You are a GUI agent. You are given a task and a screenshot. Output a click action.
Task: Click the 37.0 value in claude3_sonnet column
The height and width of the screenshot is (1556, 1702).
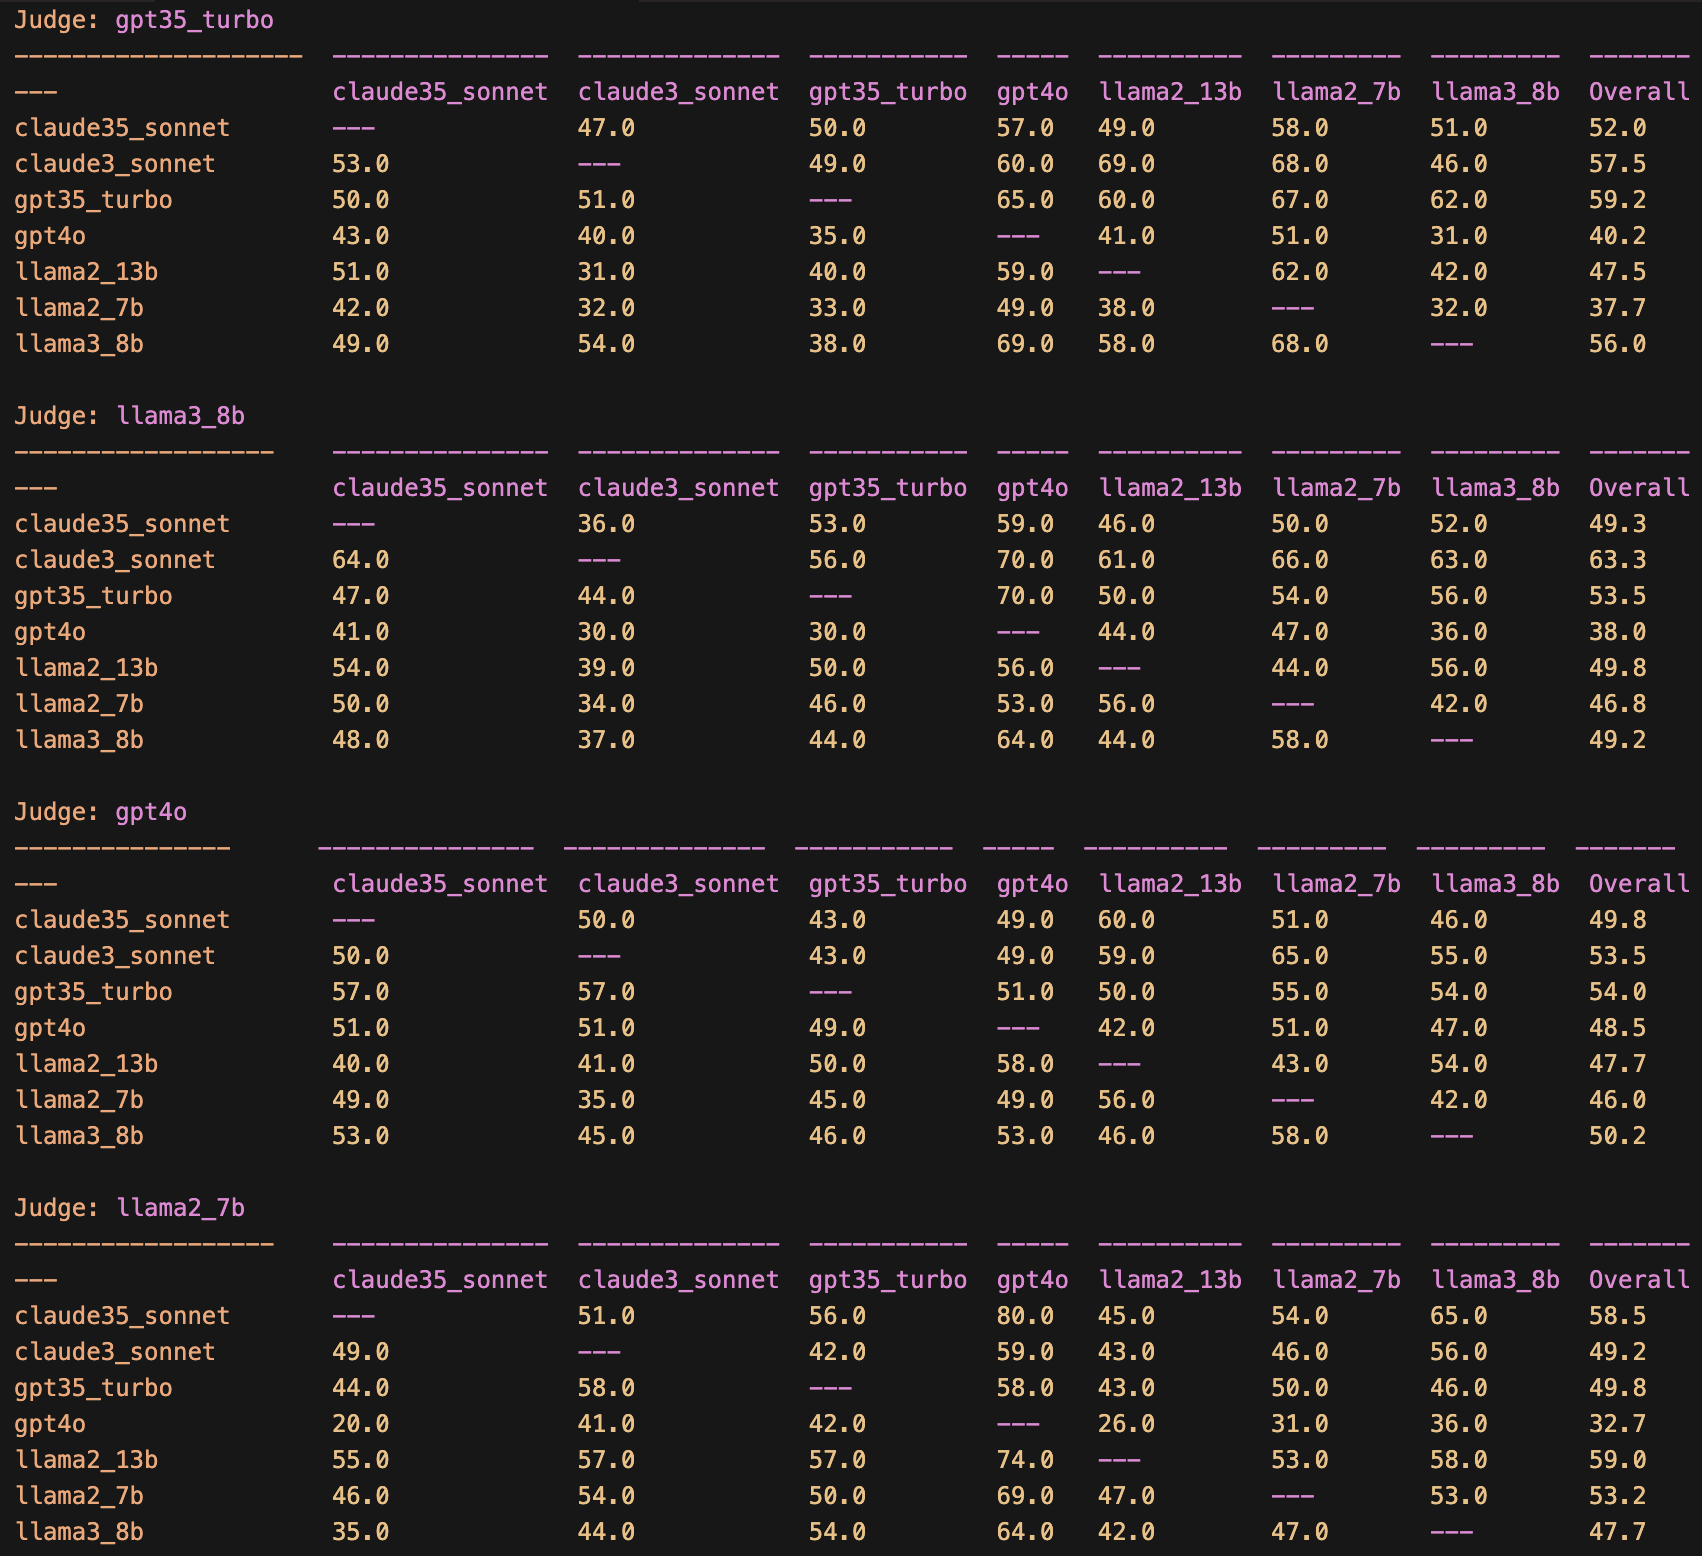[606, 740]
